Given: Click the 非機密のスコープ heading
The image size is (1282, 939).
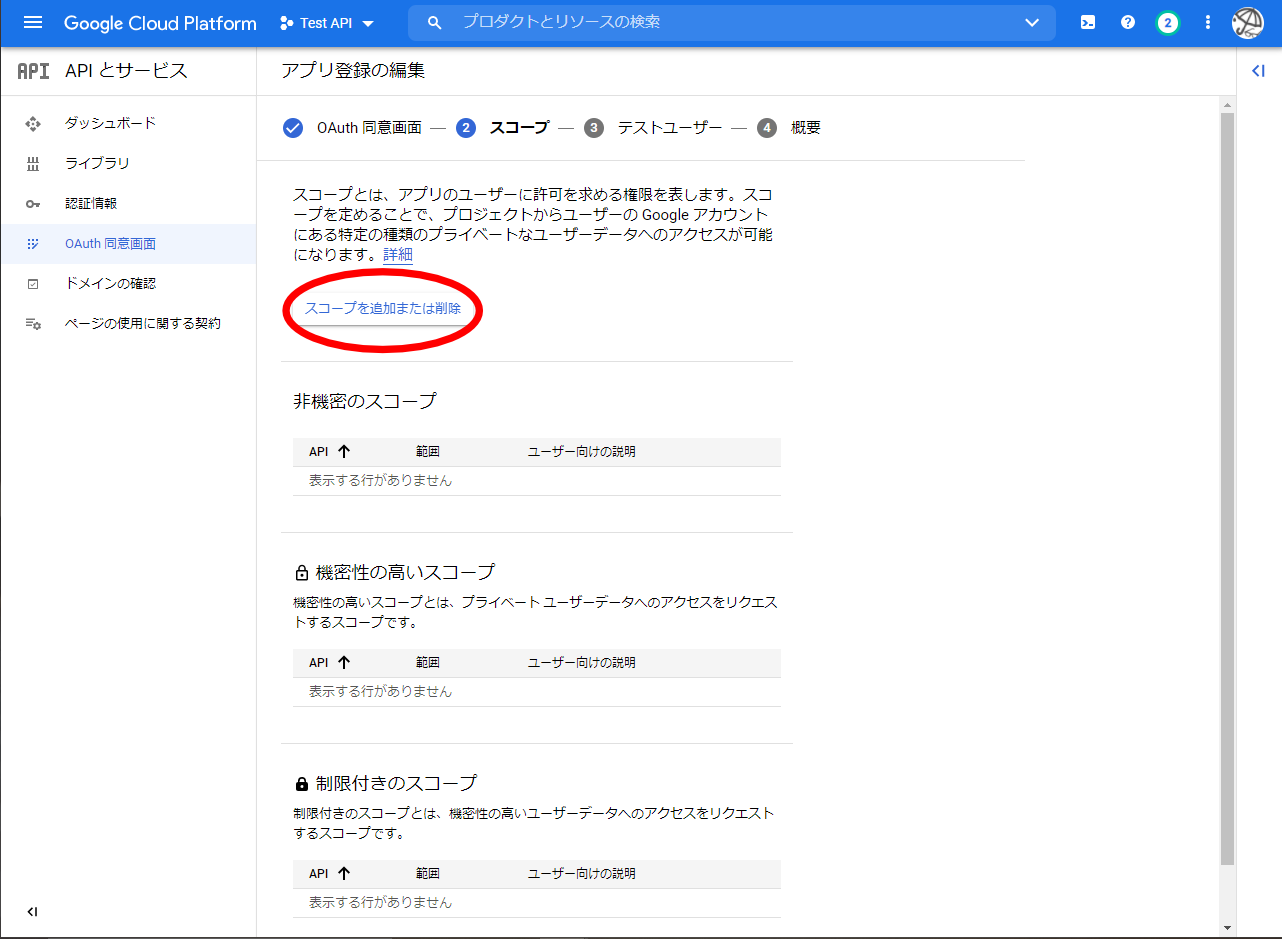Looking at the screenshot, I should 365,401.
